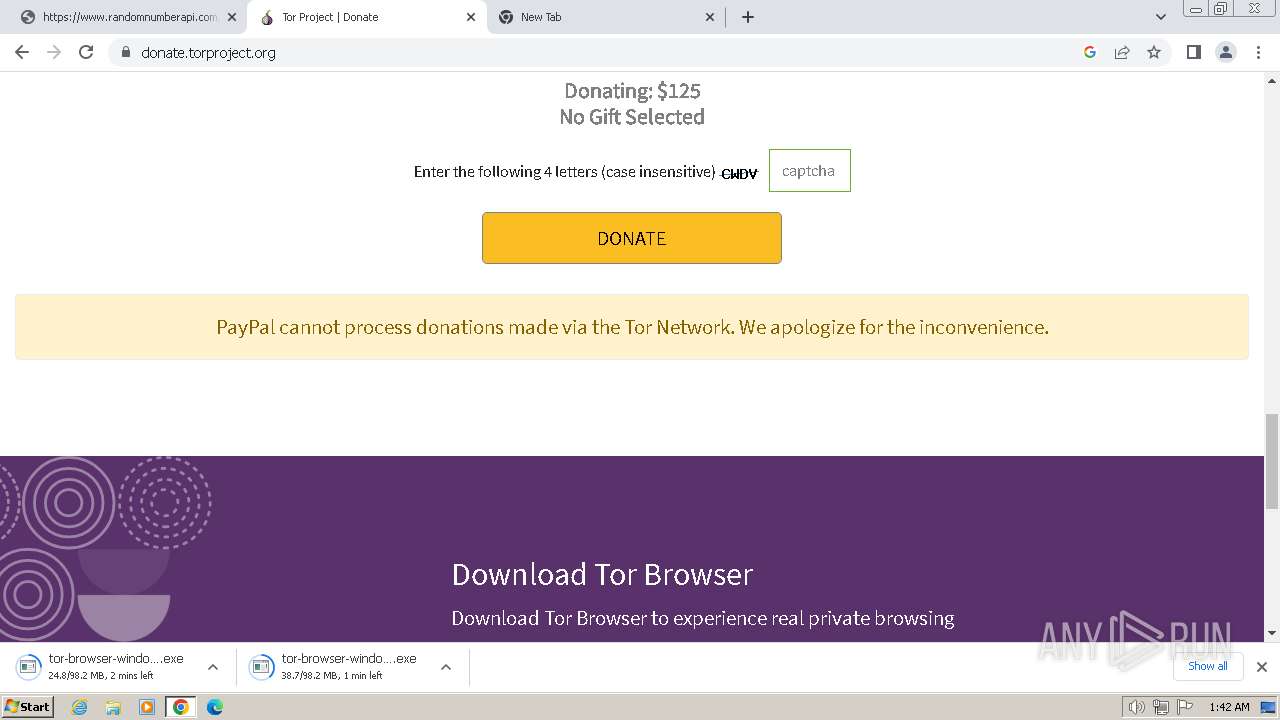1280x720 pixels.
Task: Launch Internet Explorer from the taskbar
Action: coord(80,707)
